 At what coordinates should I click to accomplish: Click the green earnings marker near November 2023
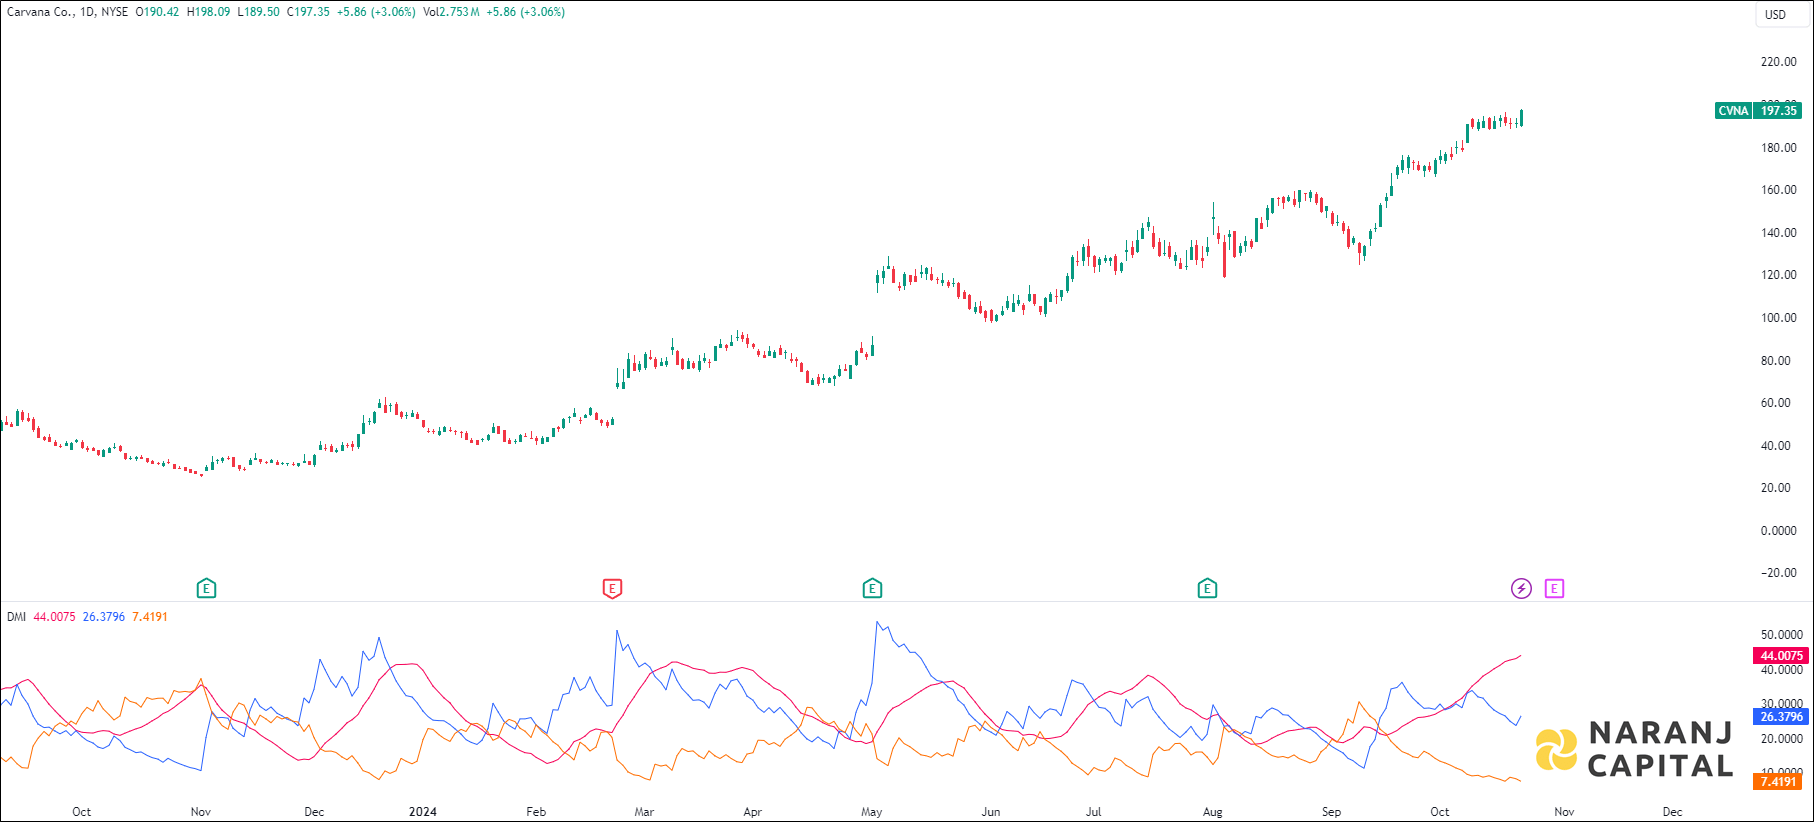[206, 588]
